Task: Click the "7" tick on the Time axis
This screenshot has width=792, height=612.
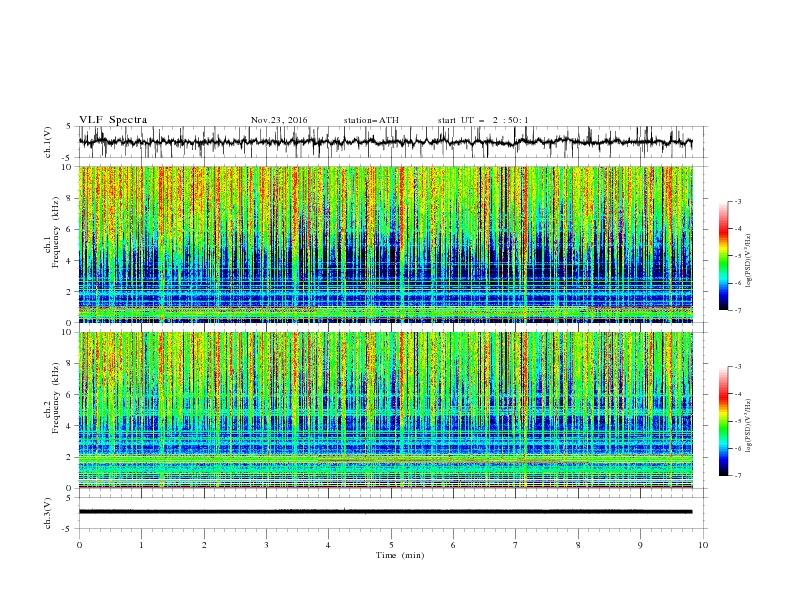Action: [516, 545]
